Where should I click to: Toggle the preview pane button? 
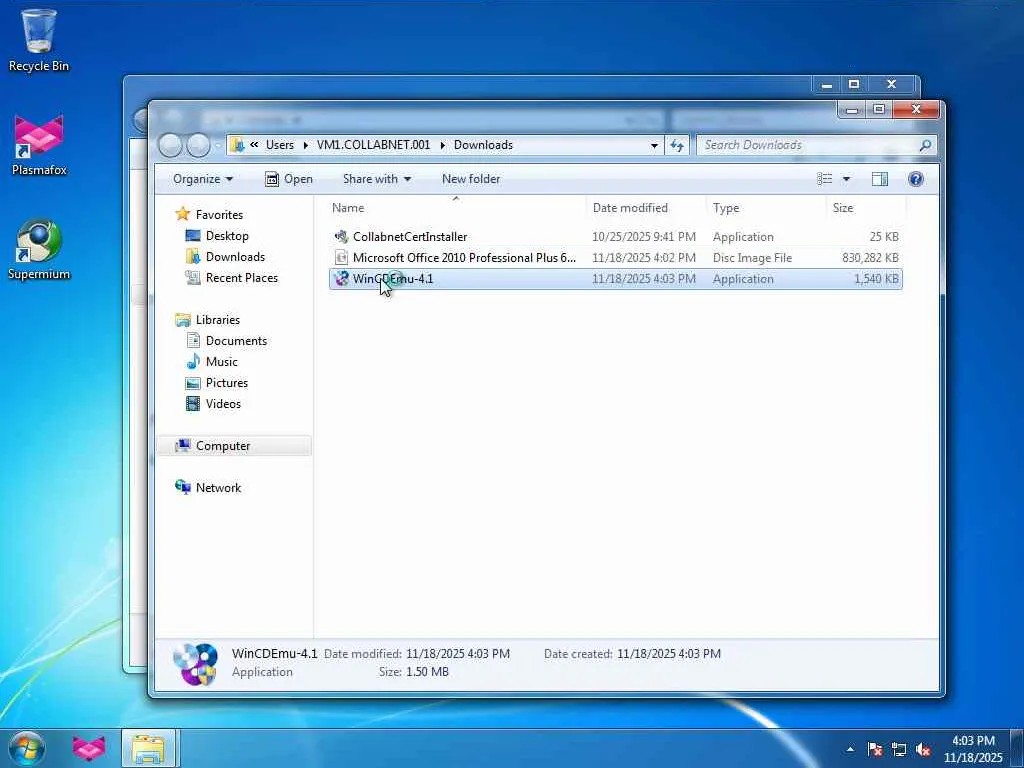[880, 179]
